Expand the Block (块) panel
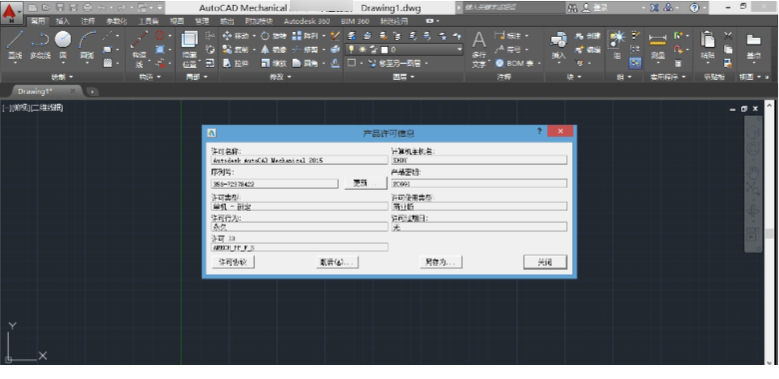 point(574,77)
